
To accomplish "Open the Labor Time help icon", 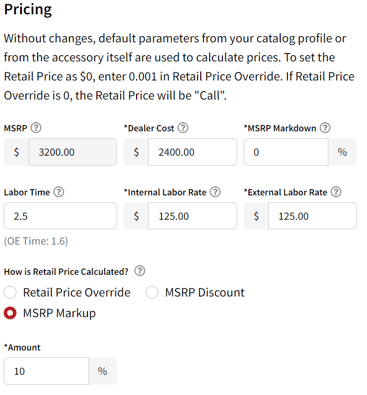I will [59, 192].
